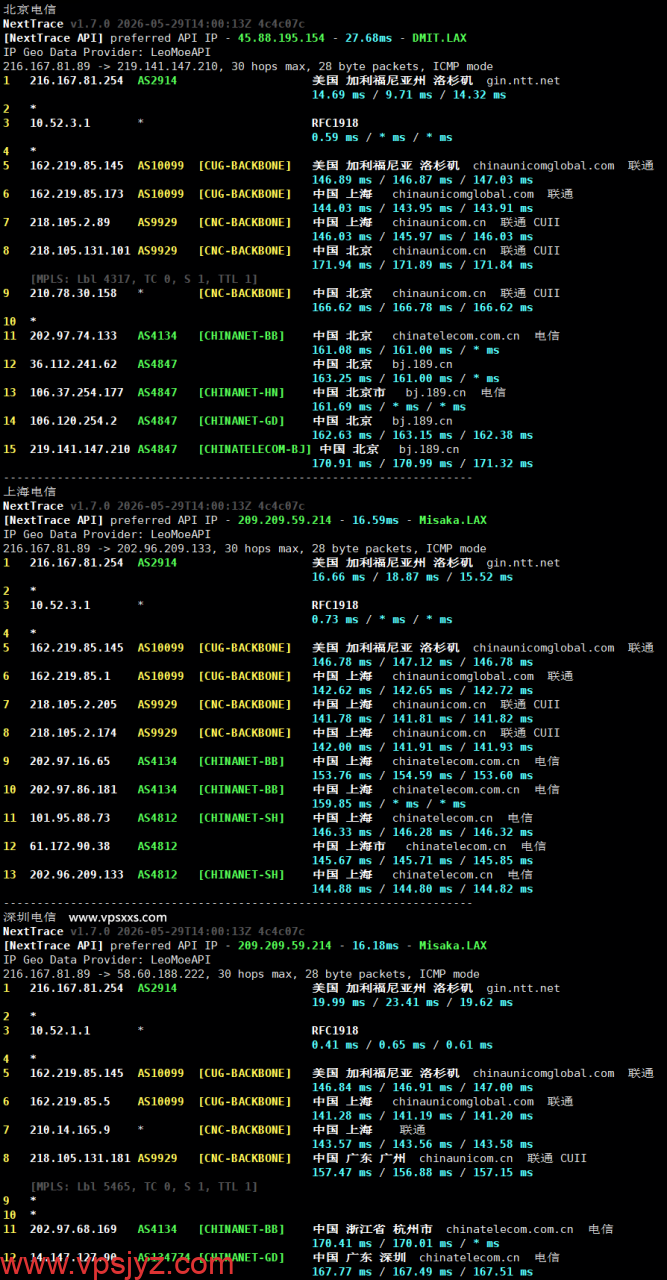The image size is (667, 1280).
Task: Select hop IP 218.105.131.181
Action: 80,1158
